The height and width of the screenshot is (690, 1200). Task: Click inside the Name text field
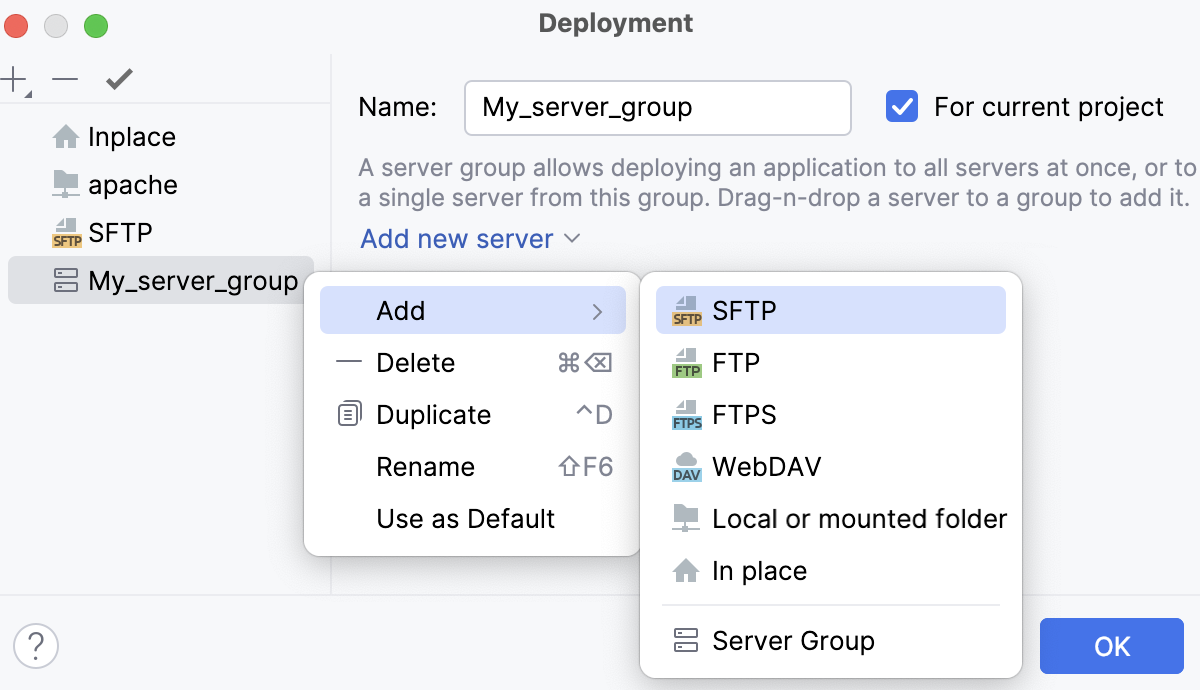[657, 105]
